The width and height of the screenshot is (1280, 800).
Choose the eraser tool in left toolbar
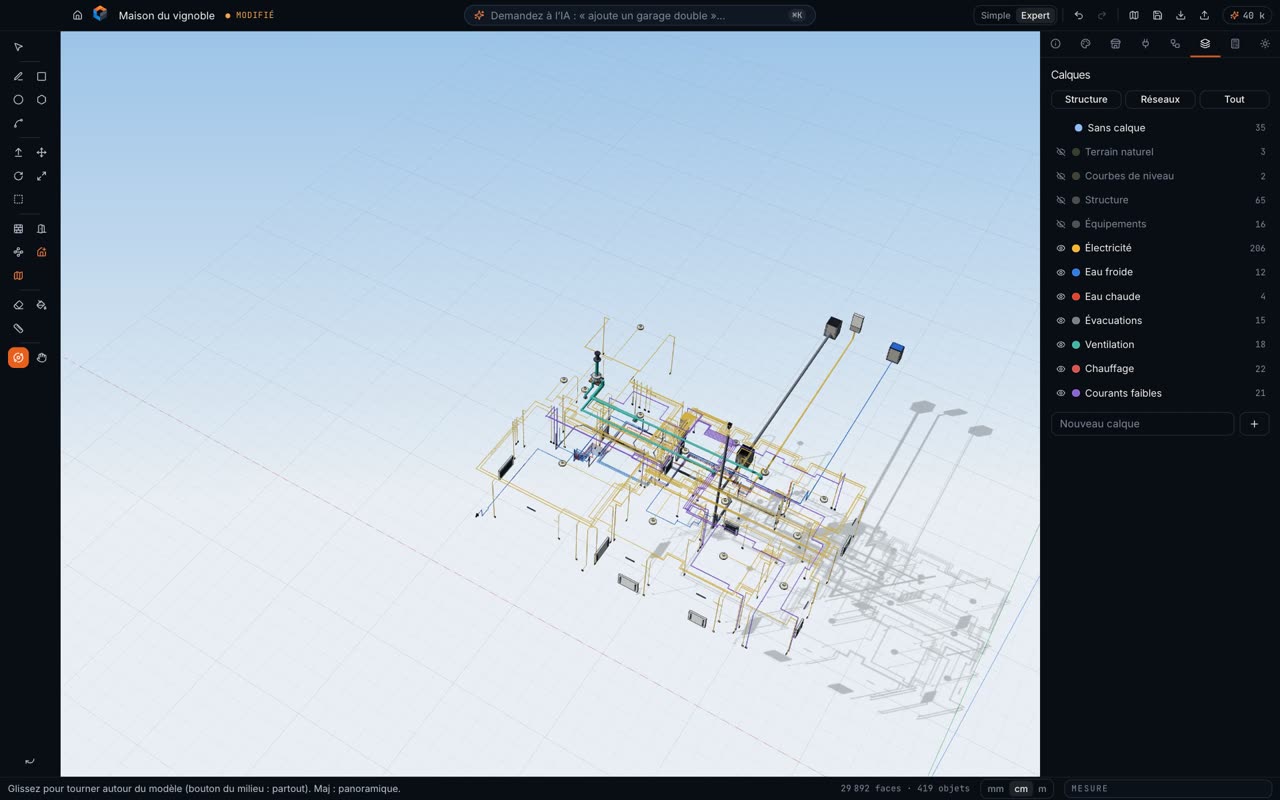[x=18, y=305]
